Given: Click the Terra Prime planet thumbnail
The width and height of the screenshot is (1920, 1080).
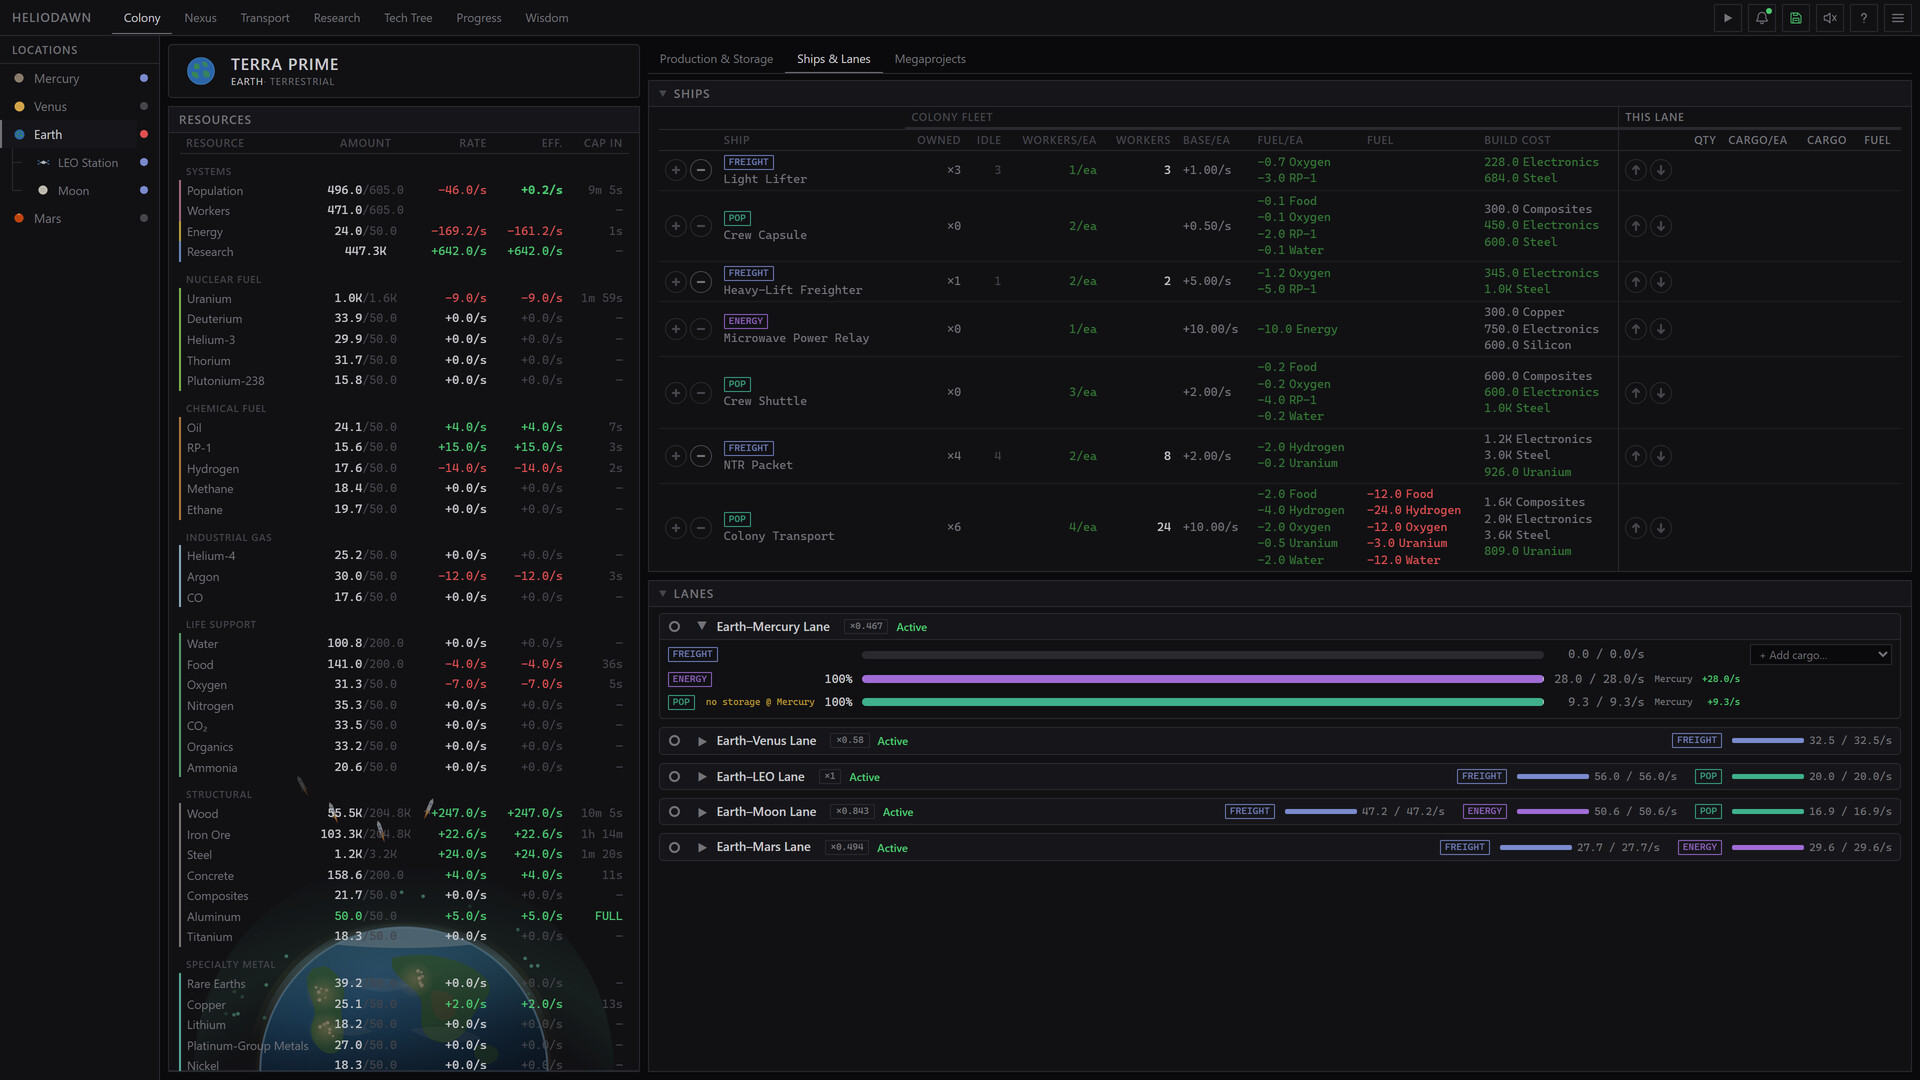Looking at the screenshot, I should [x=201, y=71].
